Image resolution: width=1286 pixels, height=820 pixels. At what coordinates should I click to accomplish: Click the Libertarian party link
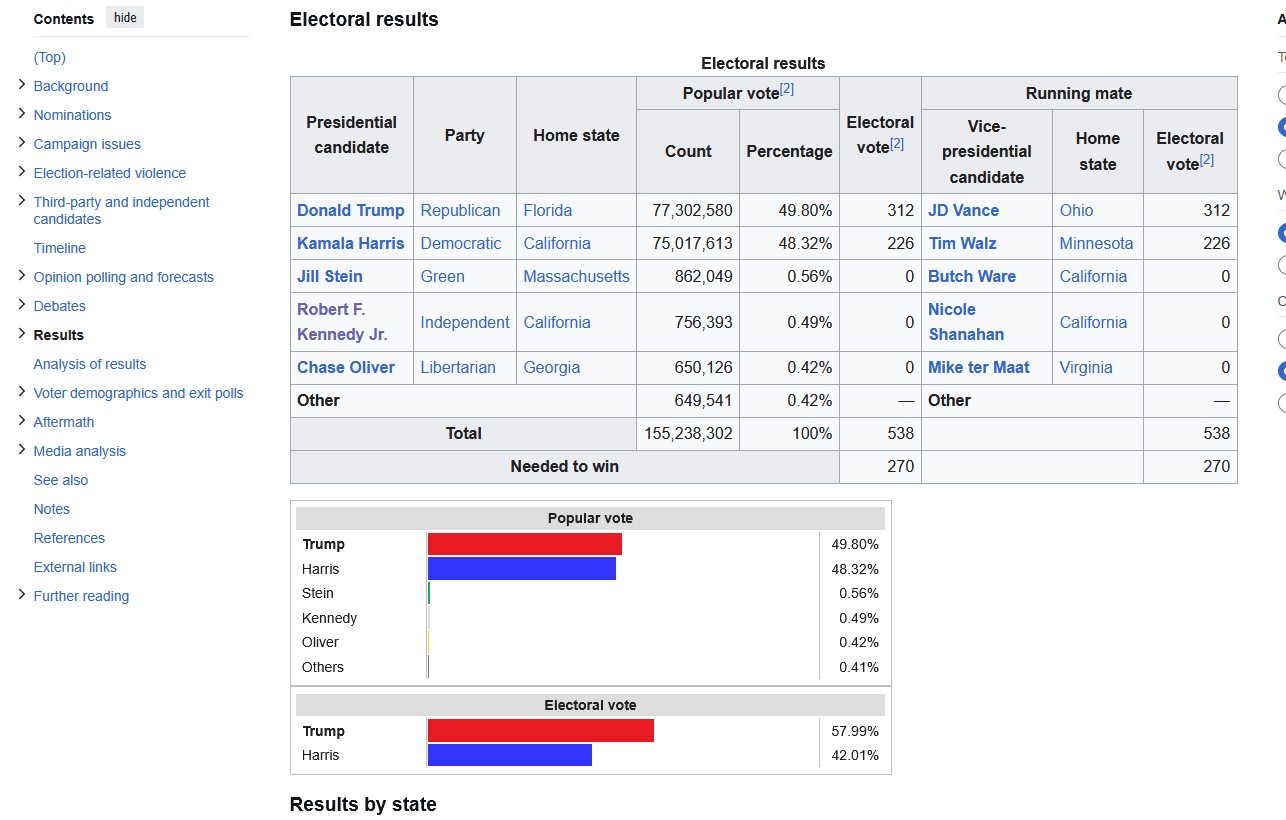tap(458, 367)
